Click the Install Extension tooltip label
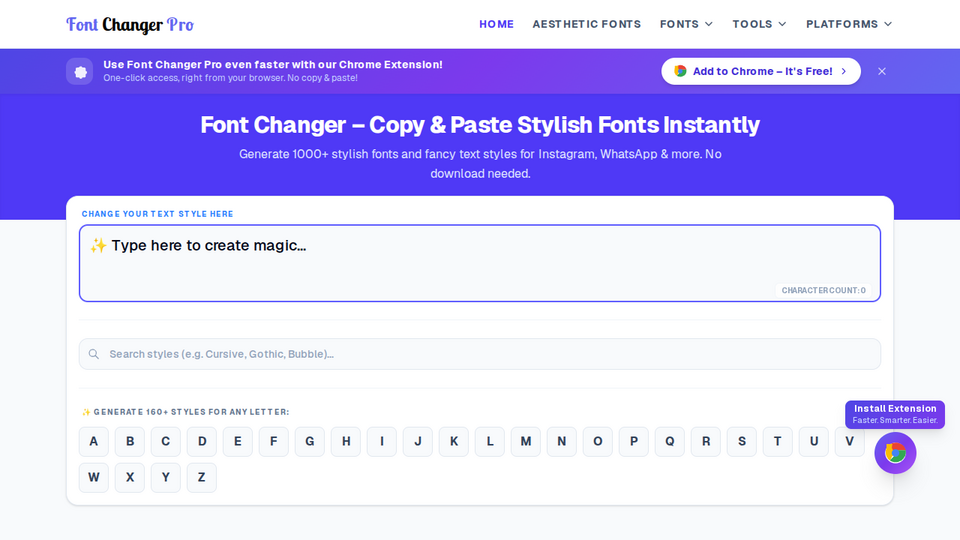 (895, 414)
